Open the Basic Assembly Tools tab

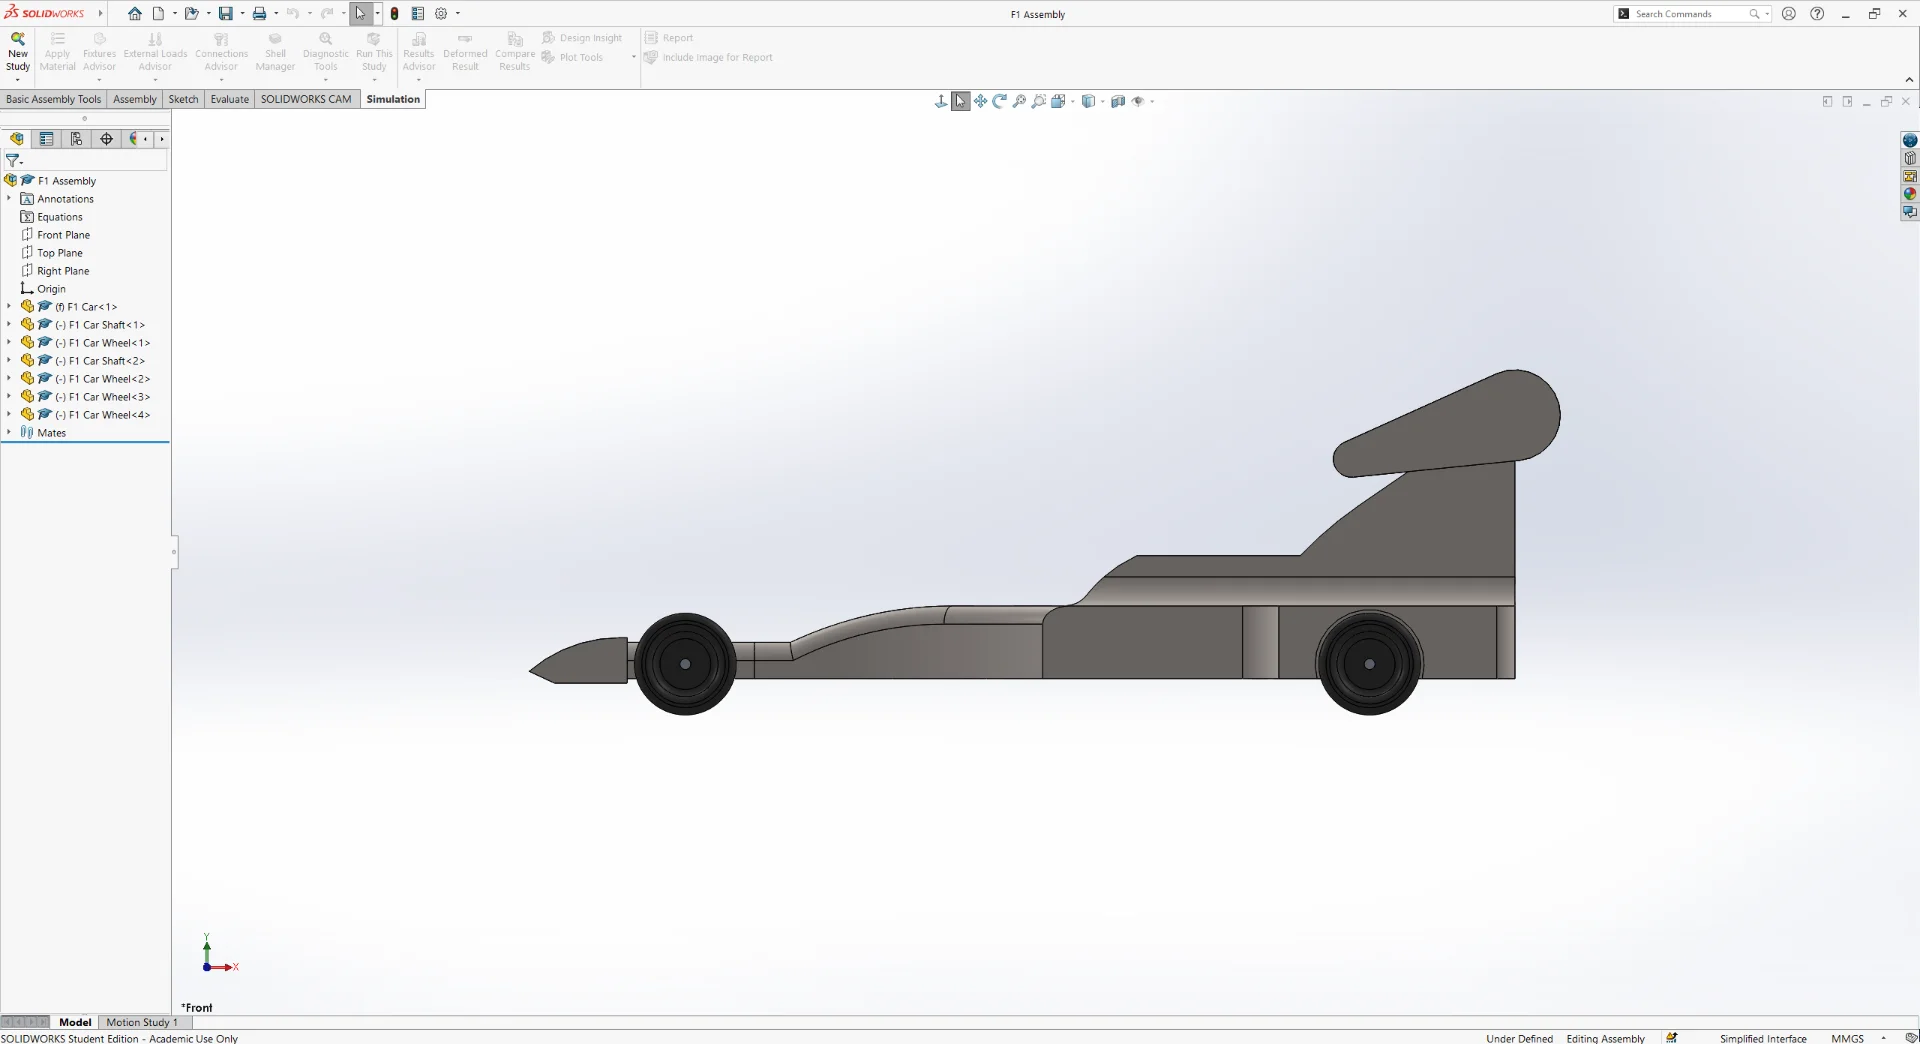(53, 99)
